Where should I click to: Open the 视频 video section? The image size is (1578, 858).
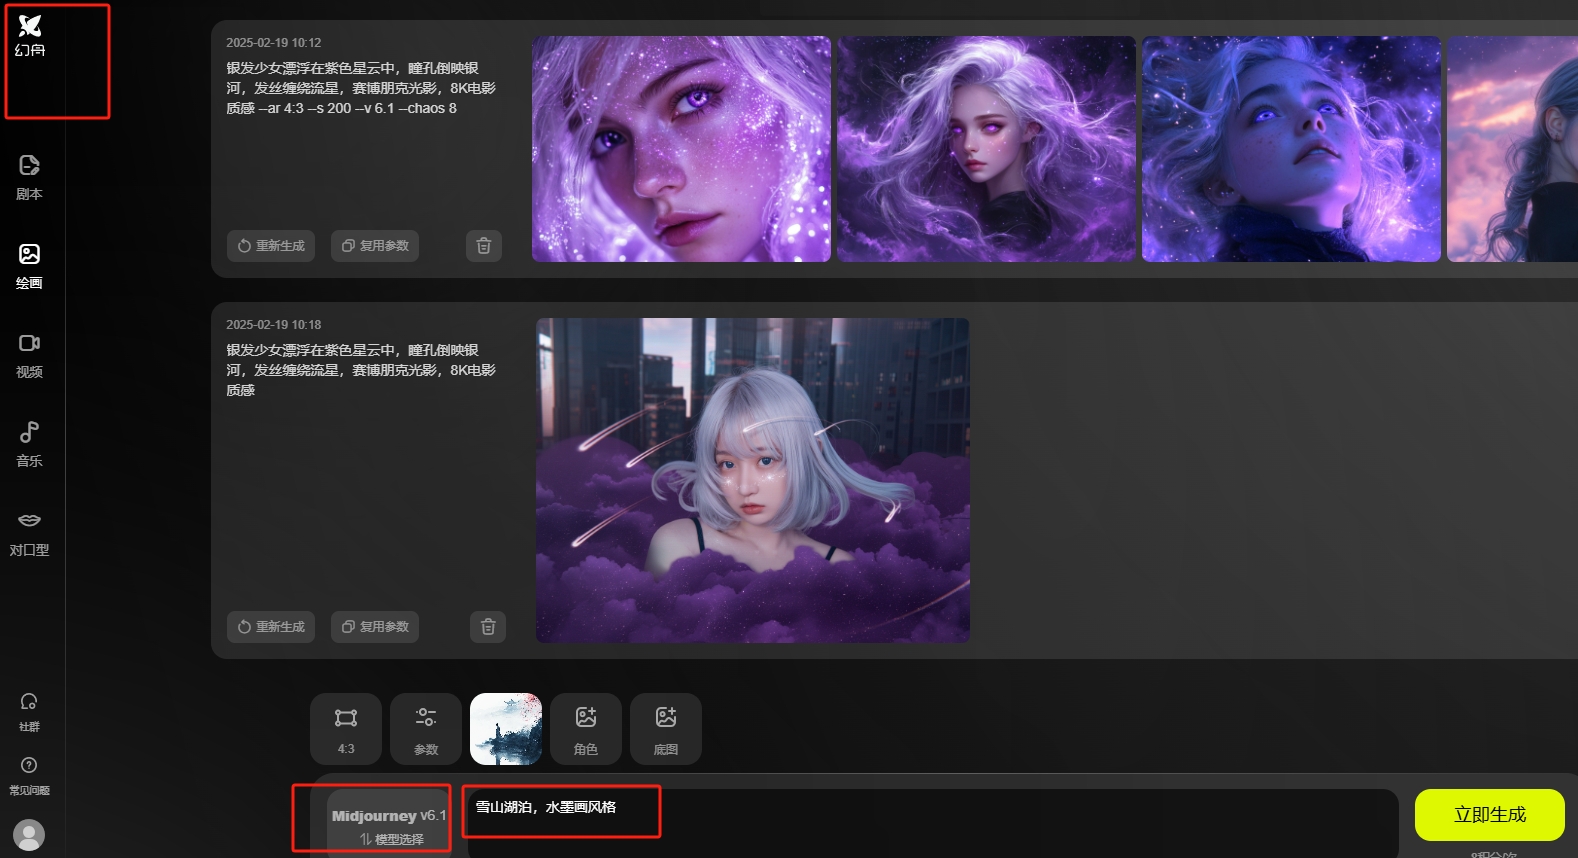click(29, 355)
